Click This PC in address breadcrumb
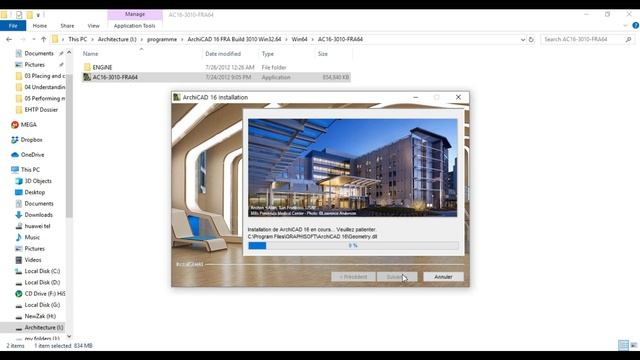This screenshot has width=640, height=360. 78,39
